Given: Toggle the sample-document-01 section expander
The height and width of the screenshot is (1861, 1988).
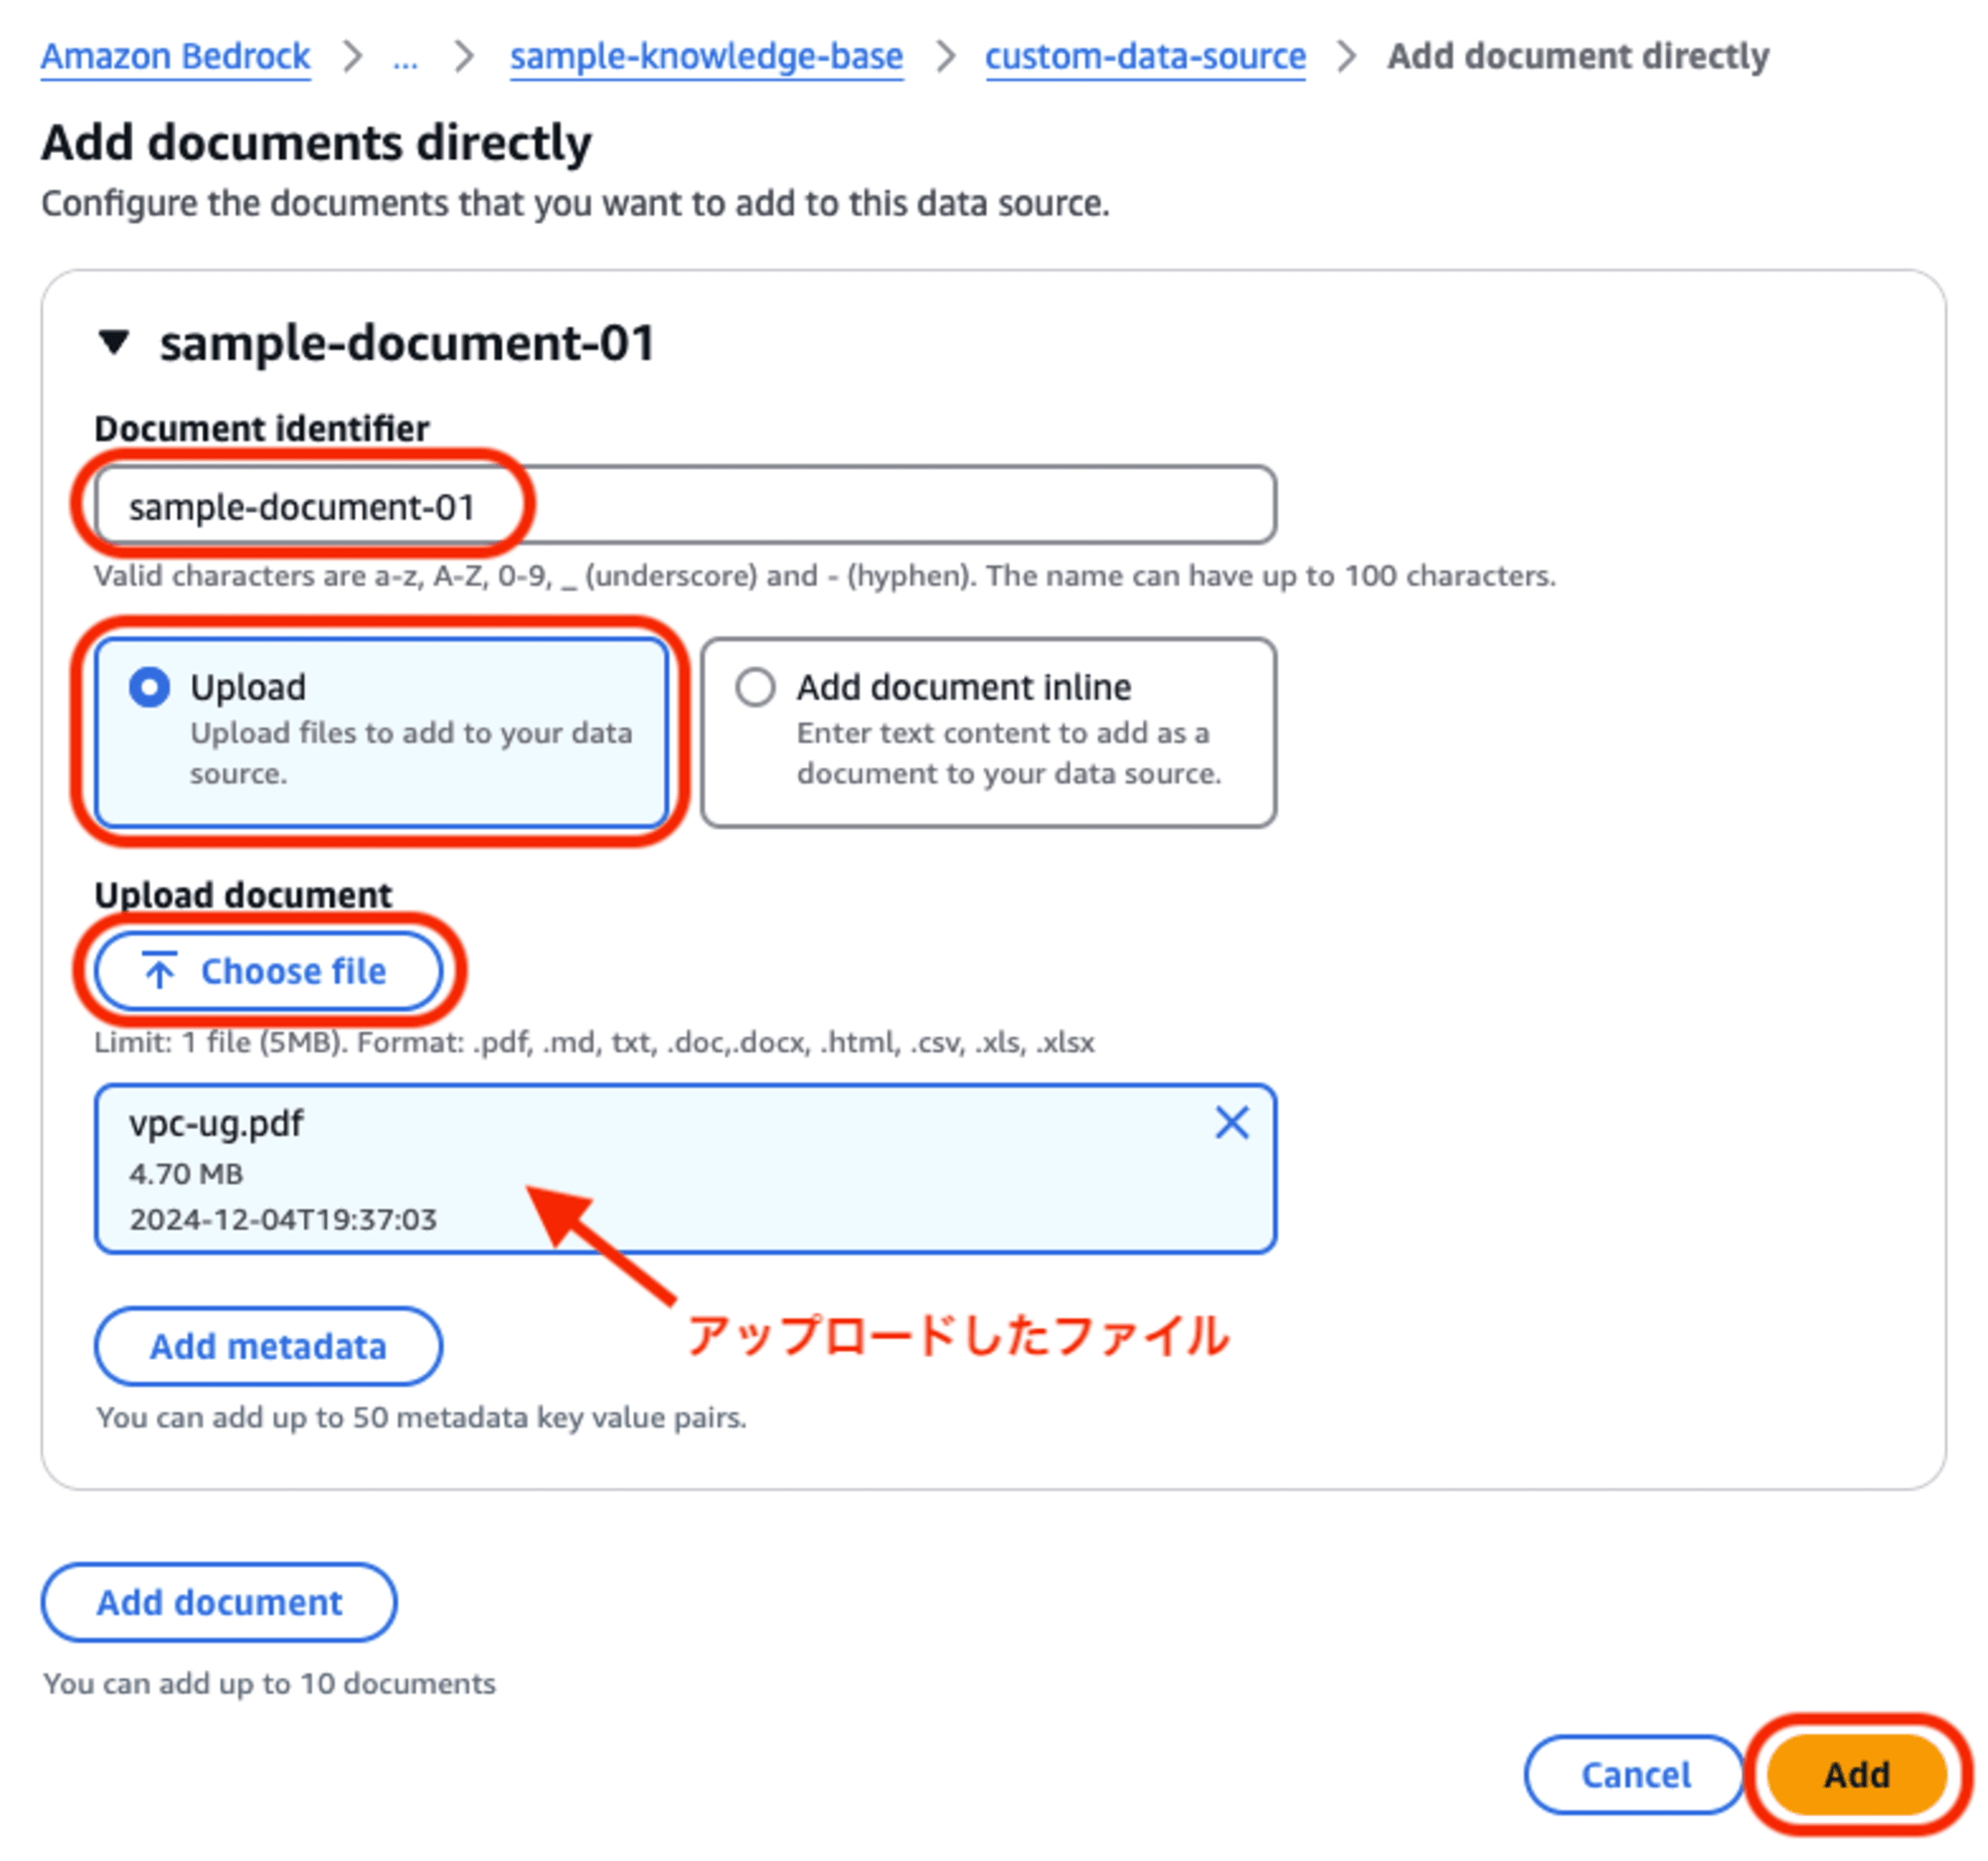Looking at the screenshot, I should coord(120,343).
